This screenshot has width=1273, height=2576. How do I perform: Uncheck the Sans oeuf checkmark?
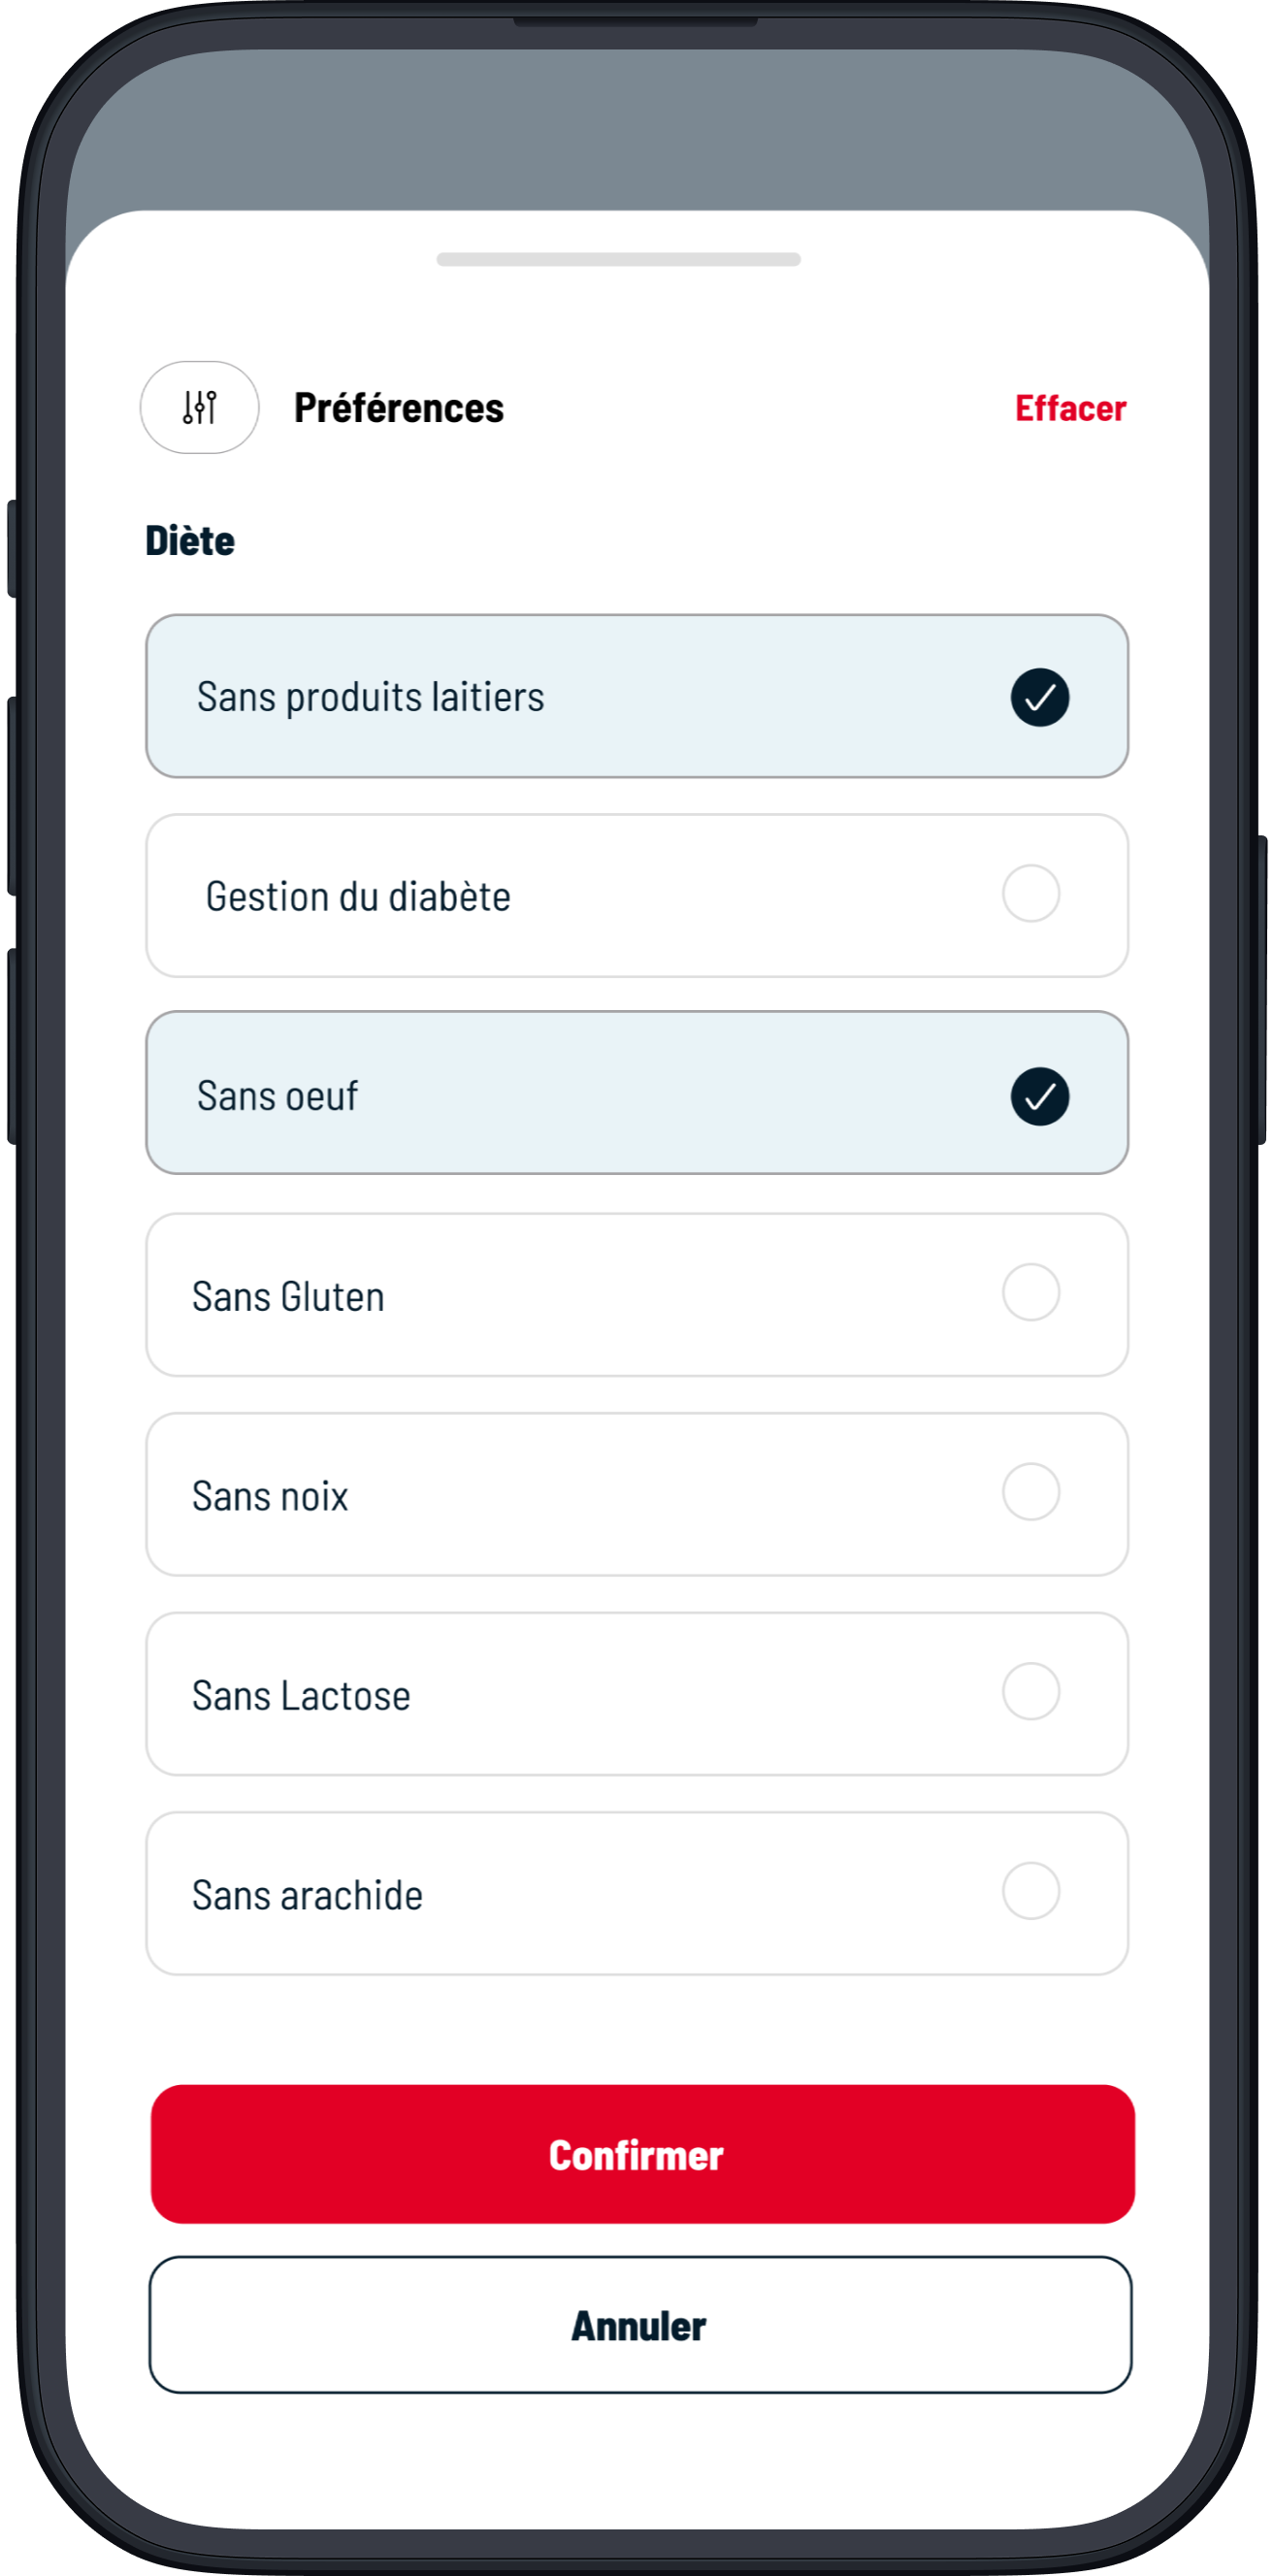1039,1096
